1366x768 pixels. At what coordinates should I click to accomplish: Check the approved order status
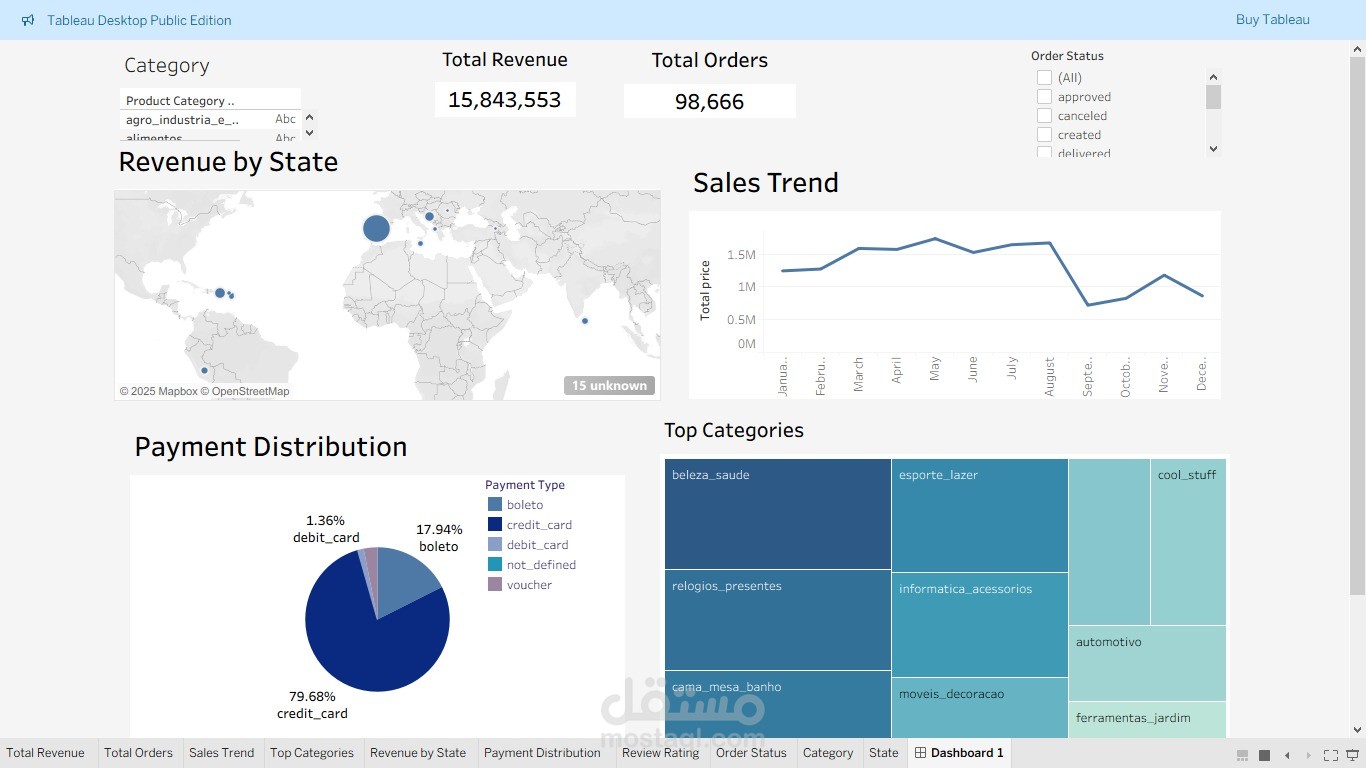tap(1044, 96)
